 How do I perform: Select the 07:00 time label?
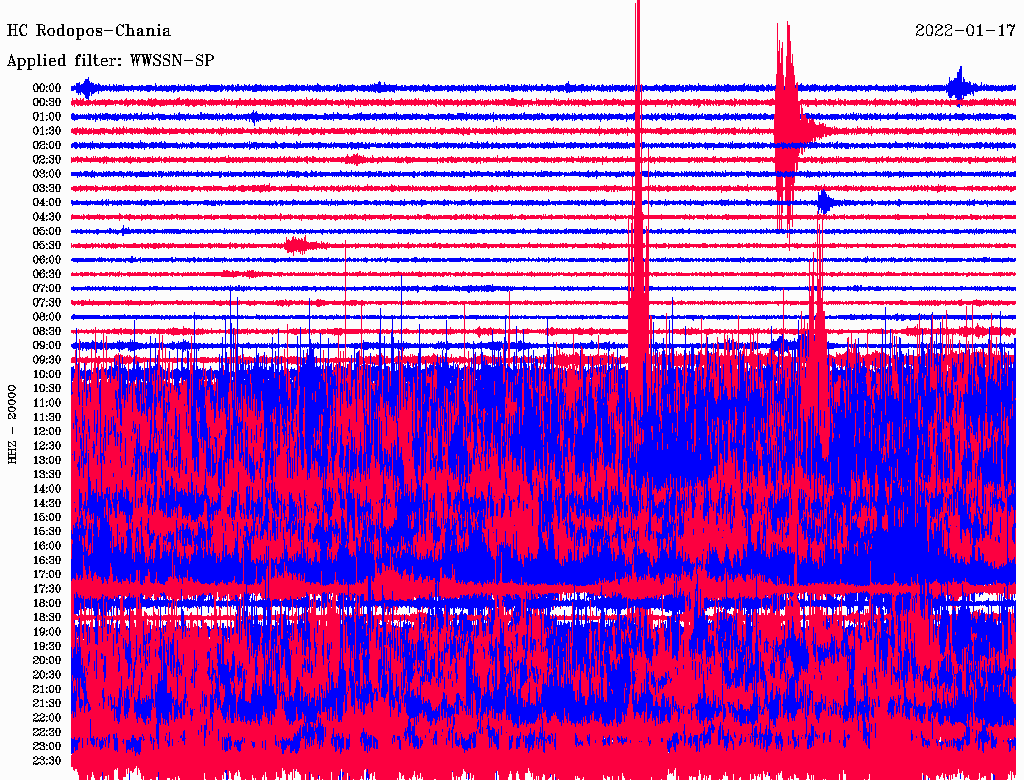[x=47, y=288]
